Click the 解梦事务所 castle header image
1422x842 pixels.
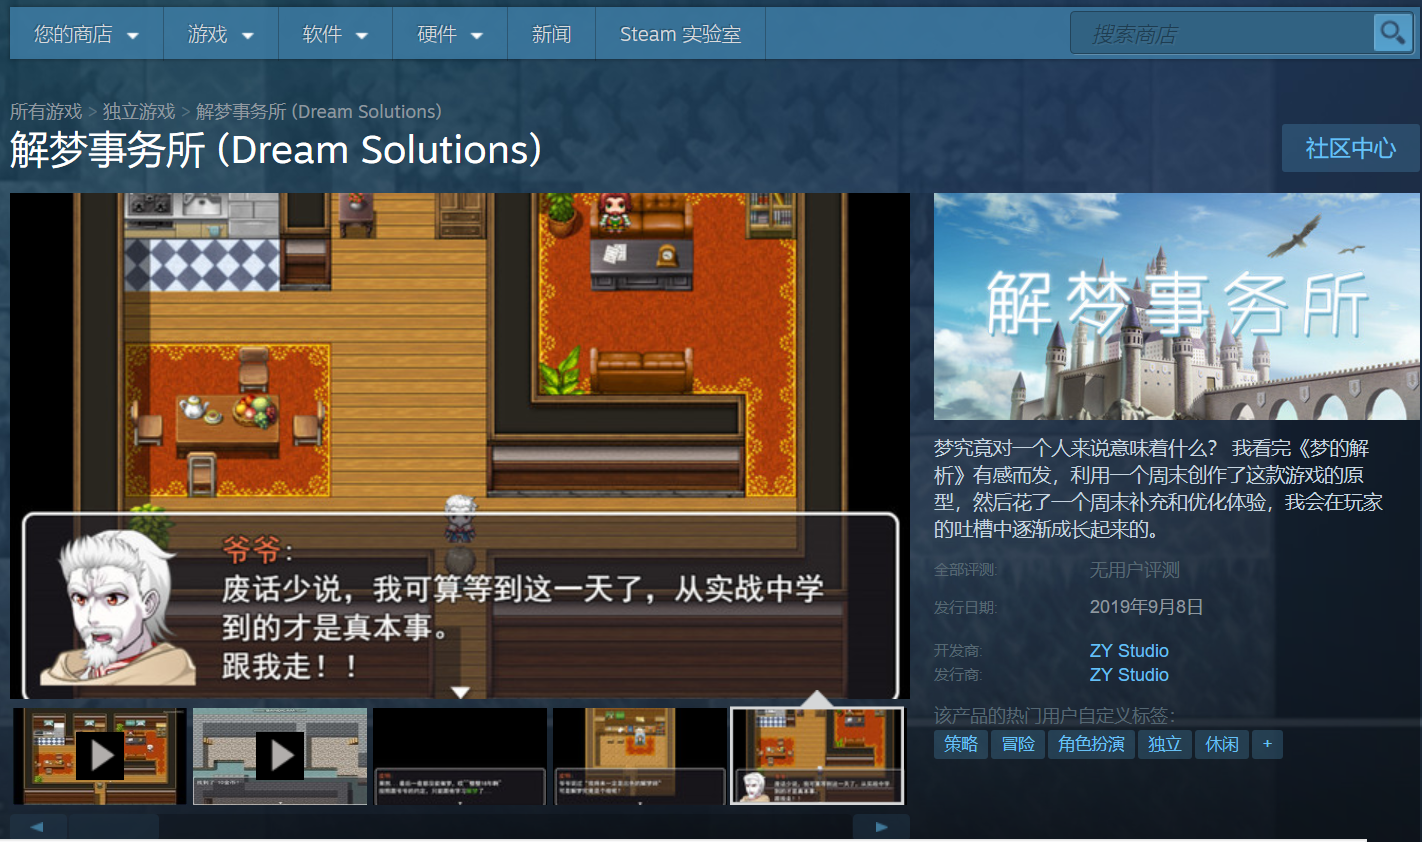1177,306
